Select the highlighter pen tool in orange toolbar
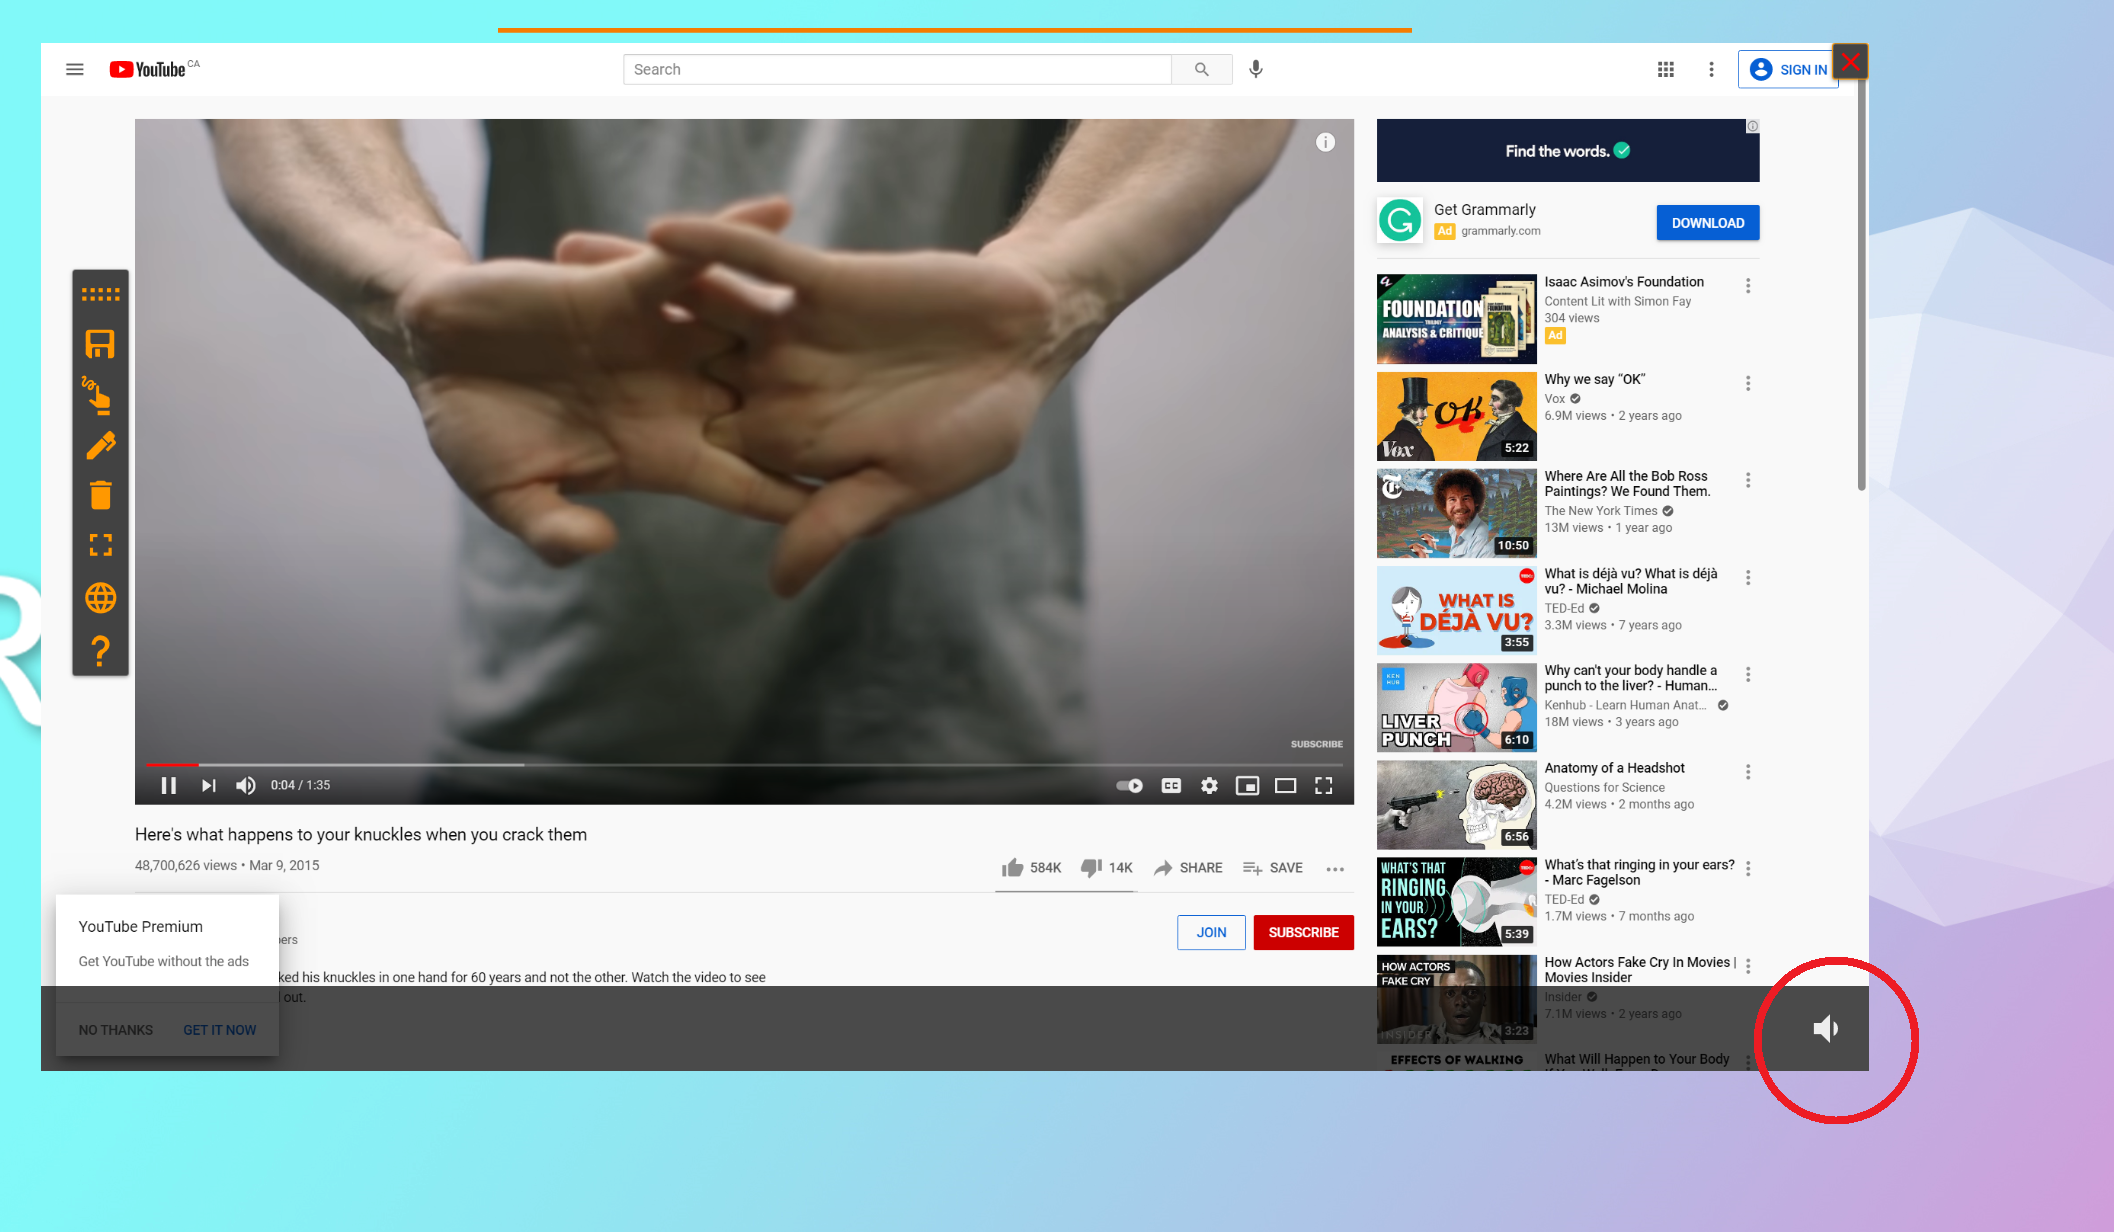Screen dimensions: 2114x1232 pyautogui.click(x=101, y=446)
